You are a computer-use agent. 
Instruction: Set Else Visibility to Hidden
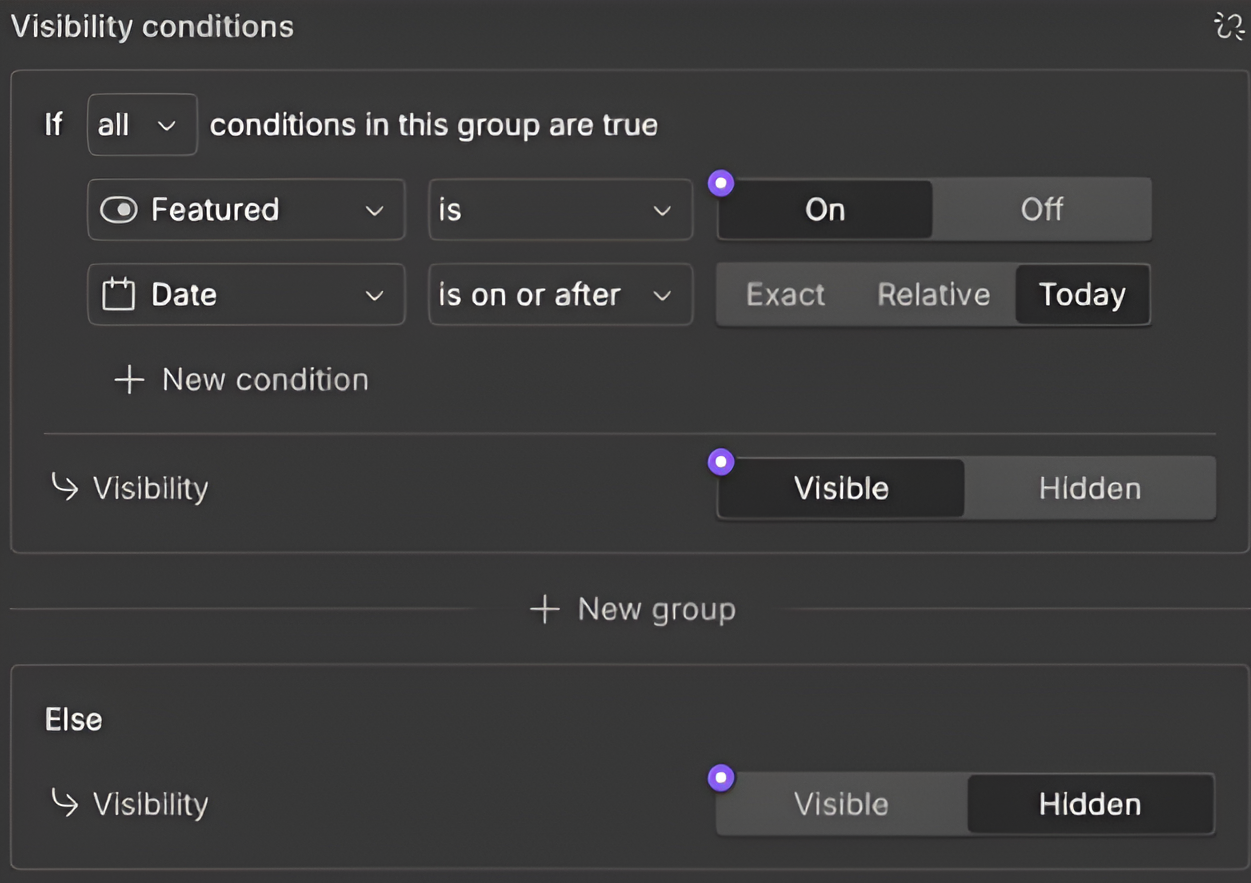[1090, 805]
